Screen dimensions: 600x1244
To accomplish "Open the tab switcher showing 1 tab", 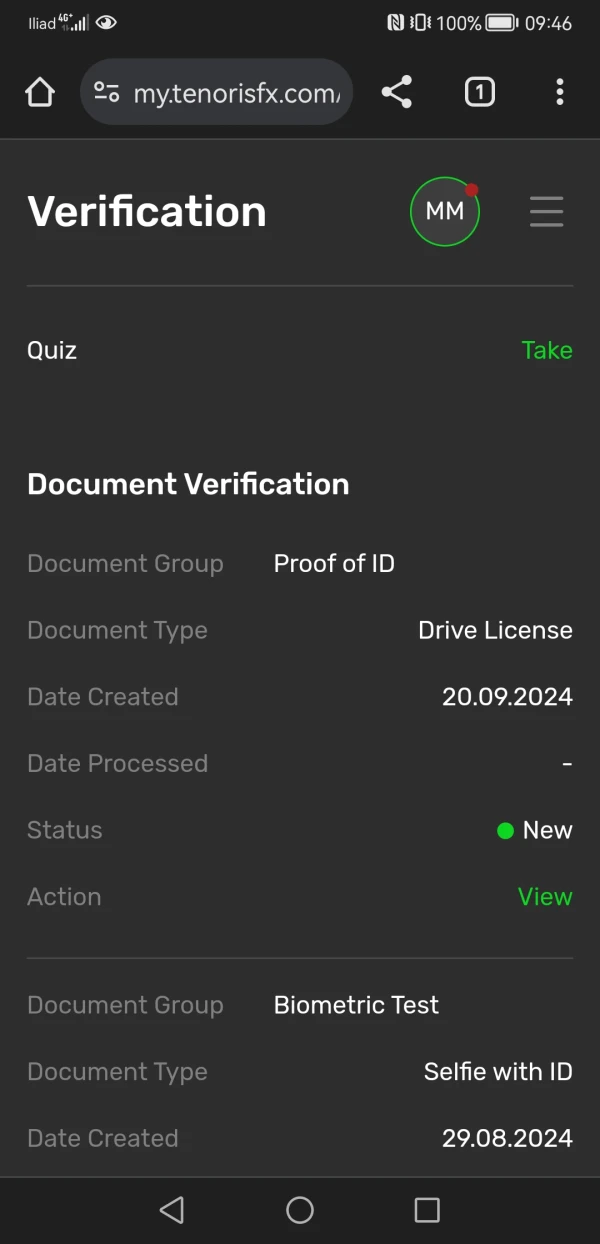I will coord(479,93).
